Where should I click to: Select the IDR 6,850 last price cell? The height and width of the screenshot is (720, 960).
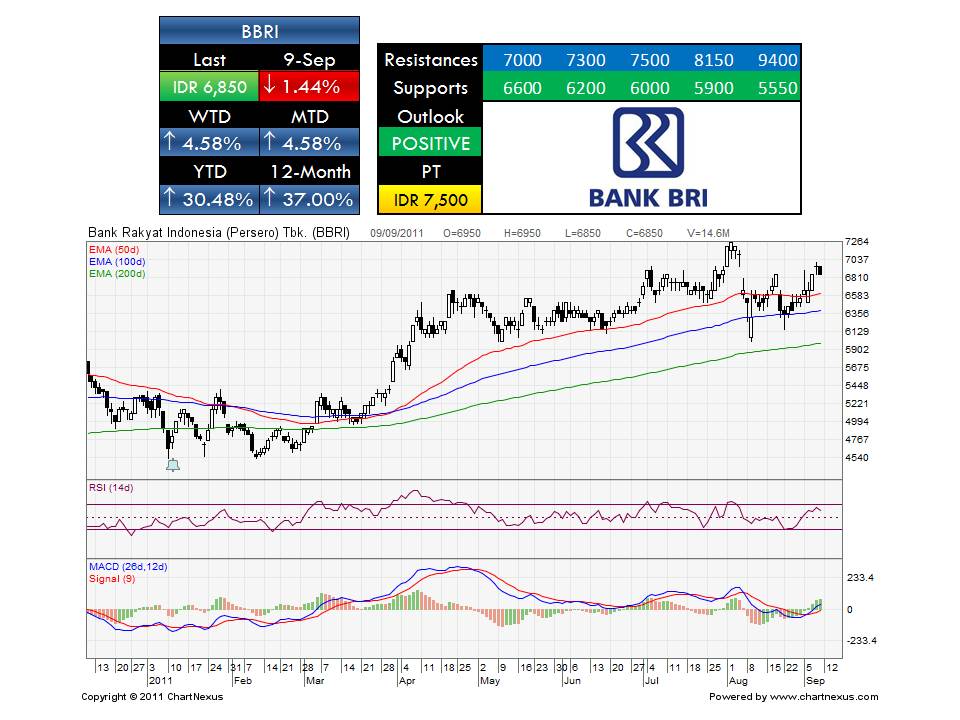[209, 87]
